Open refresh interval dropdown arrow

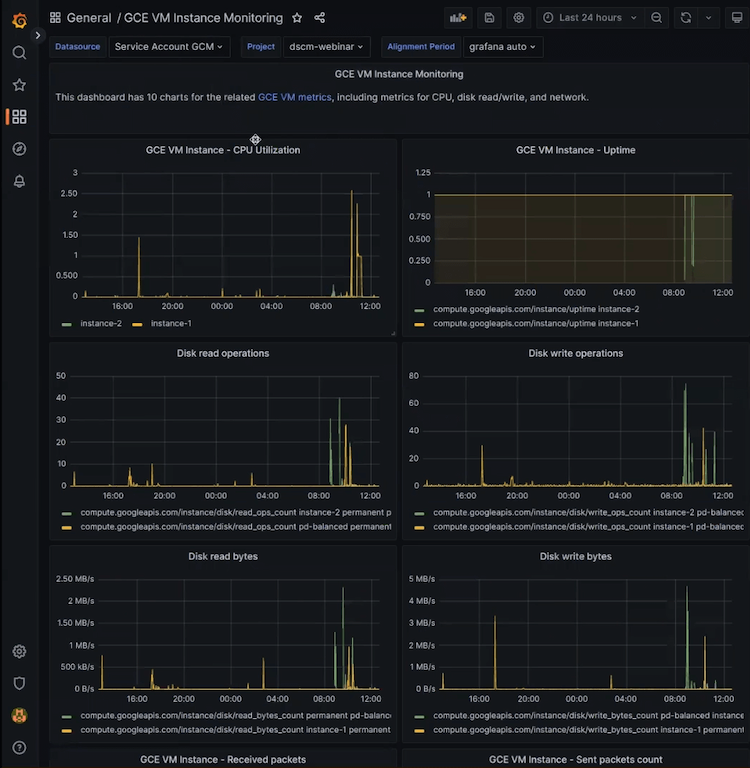point(708,18)
